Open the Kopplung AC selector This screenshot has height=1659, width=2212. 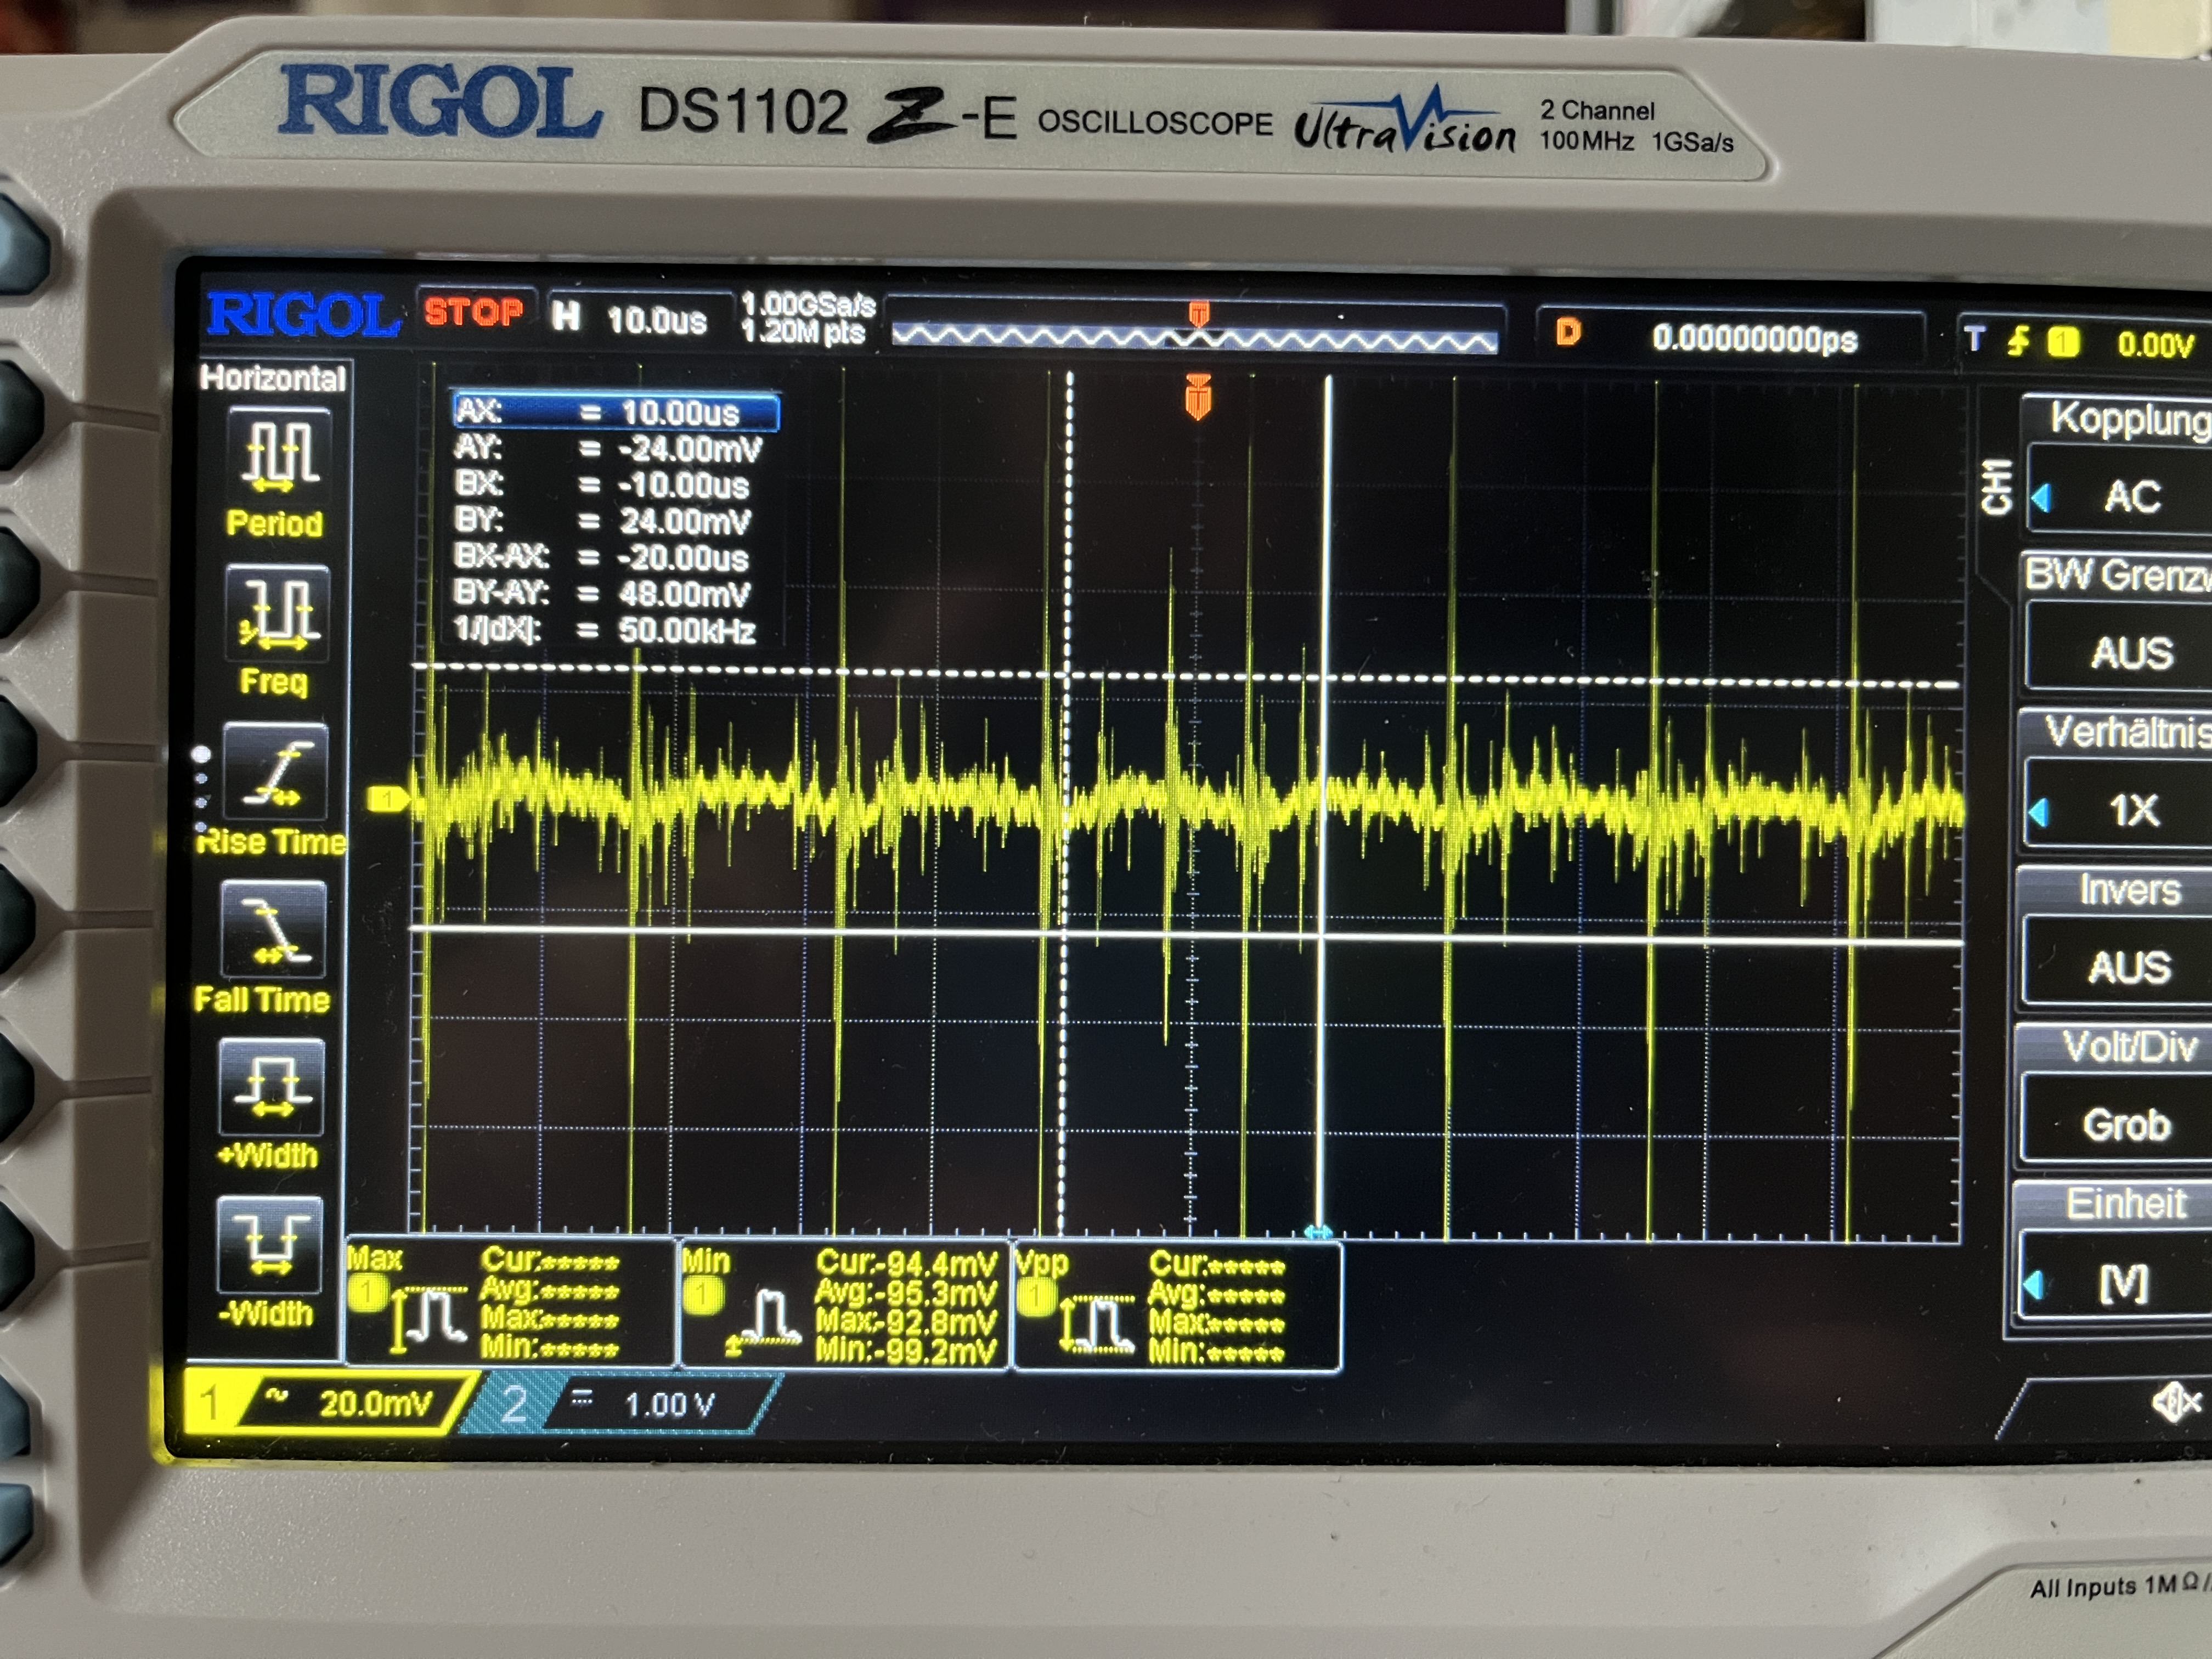pos(2131,496)
